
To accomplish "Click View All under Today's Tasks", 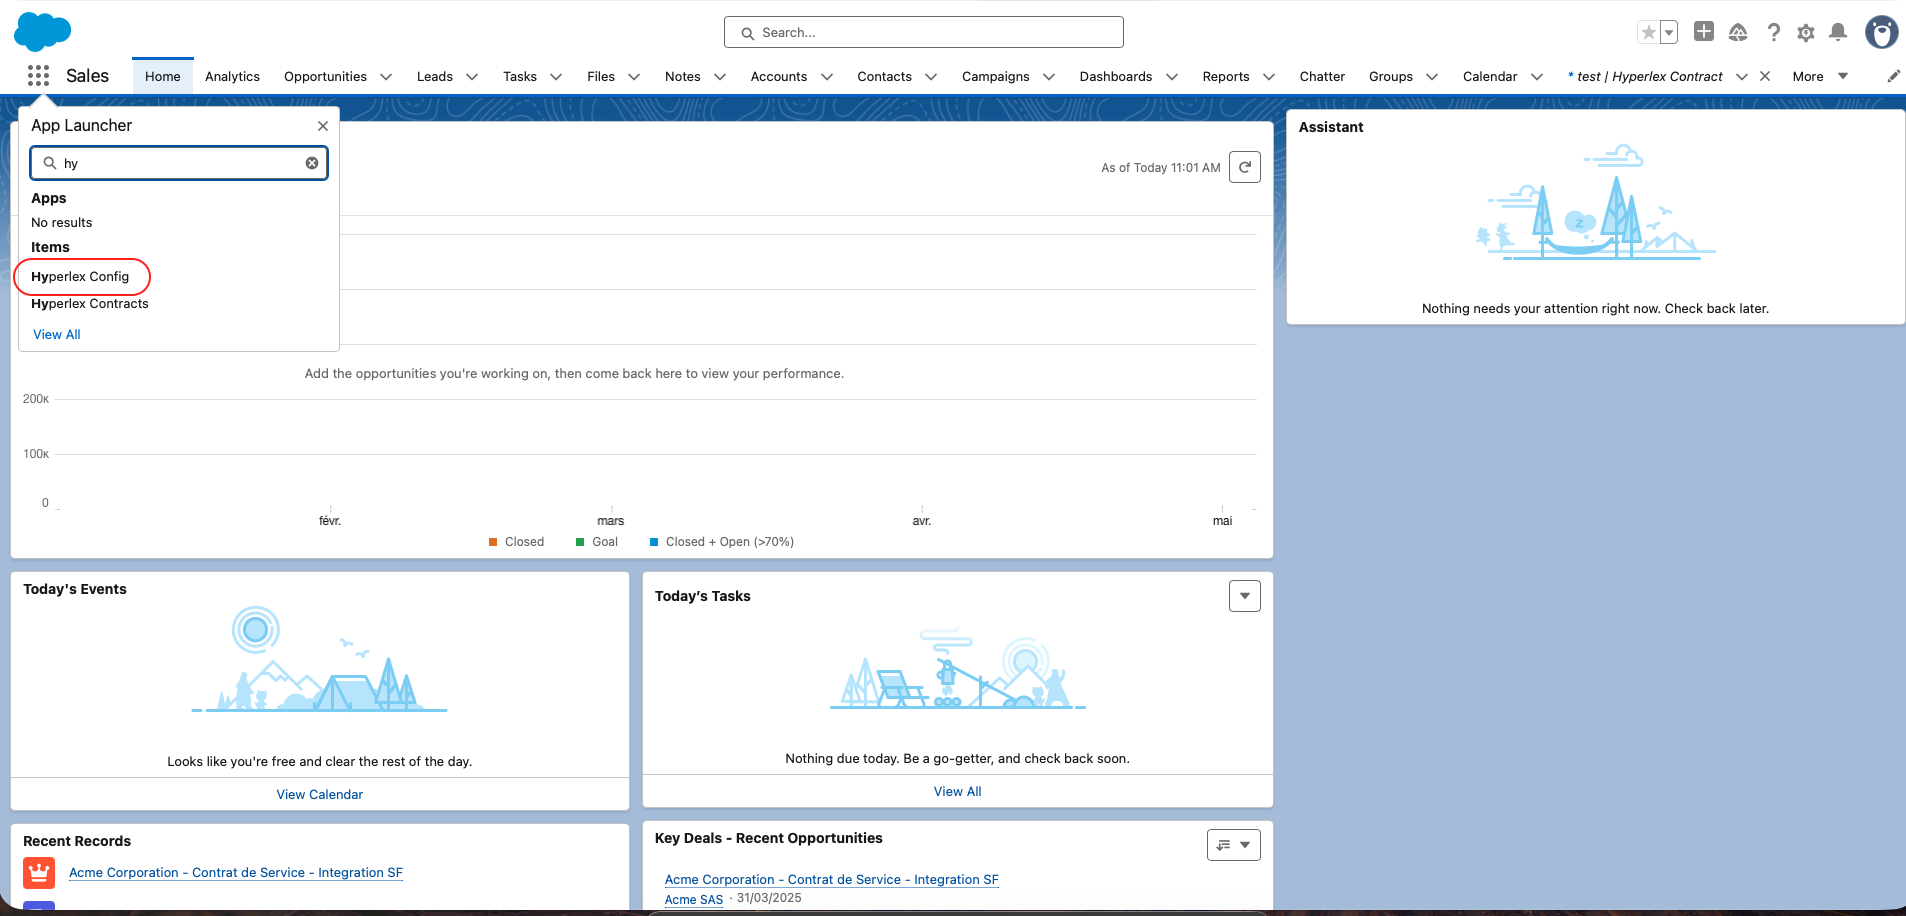I will pos(958,791).
